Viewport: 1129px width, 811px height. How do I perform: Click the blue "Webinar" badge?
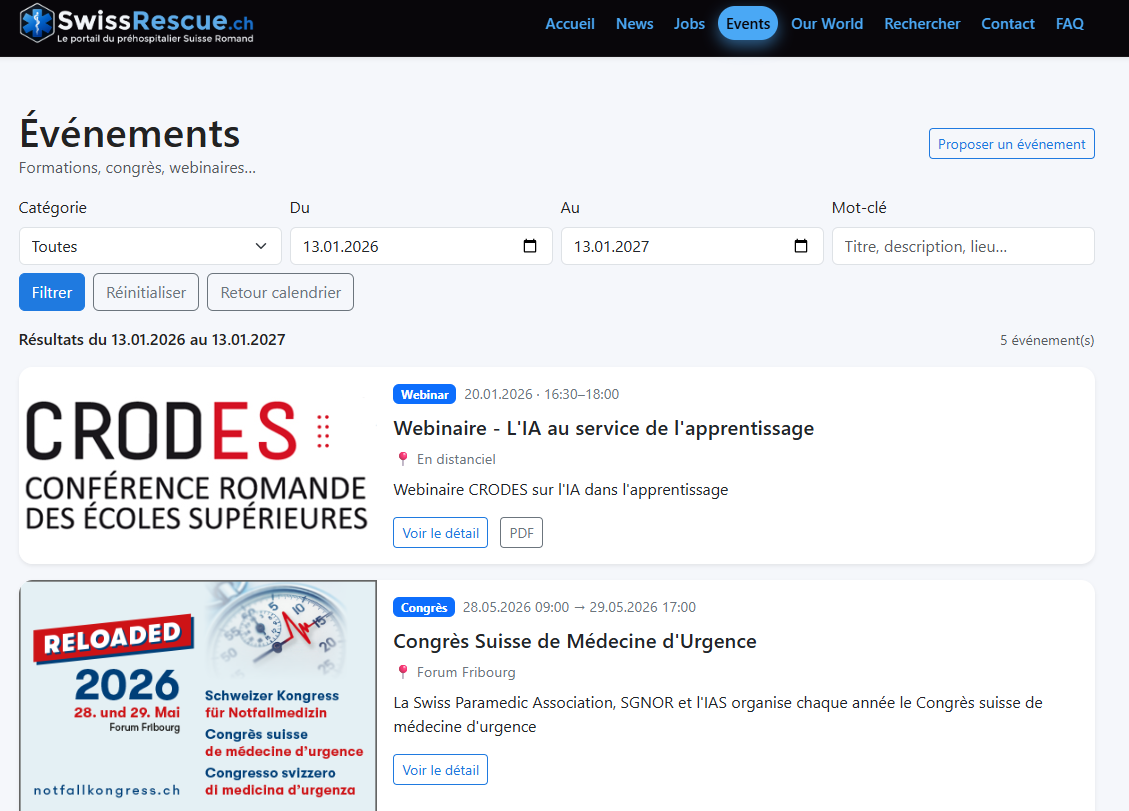tap(424, 394)
